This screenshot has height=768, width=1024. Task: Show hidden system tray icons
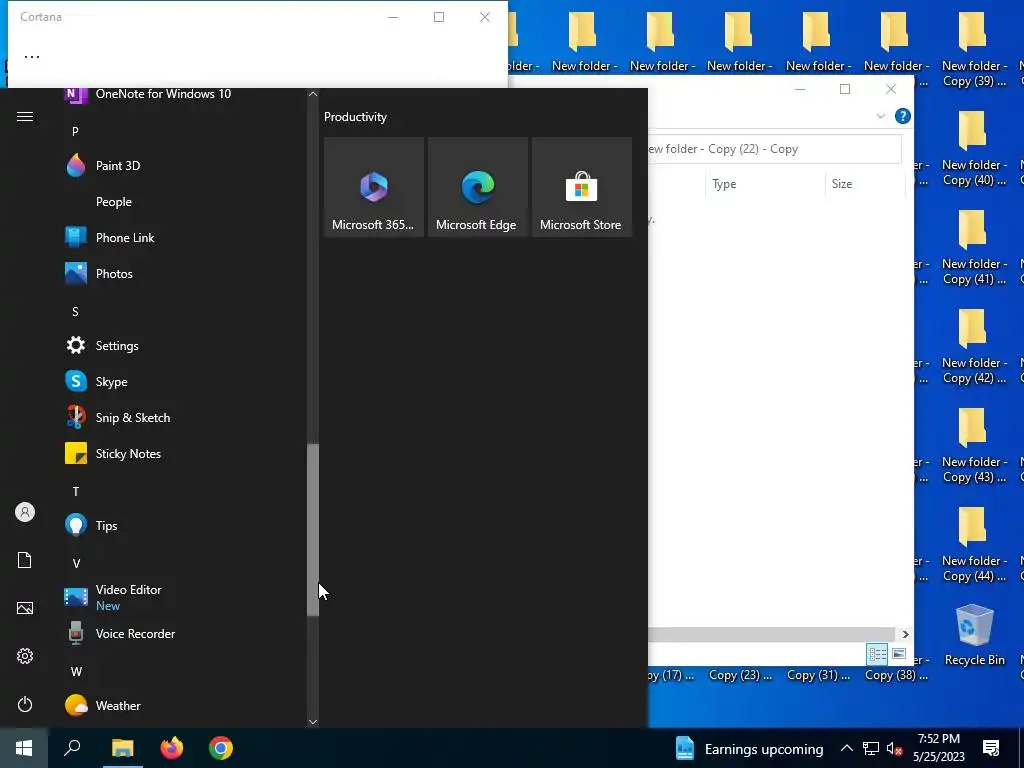846,748
